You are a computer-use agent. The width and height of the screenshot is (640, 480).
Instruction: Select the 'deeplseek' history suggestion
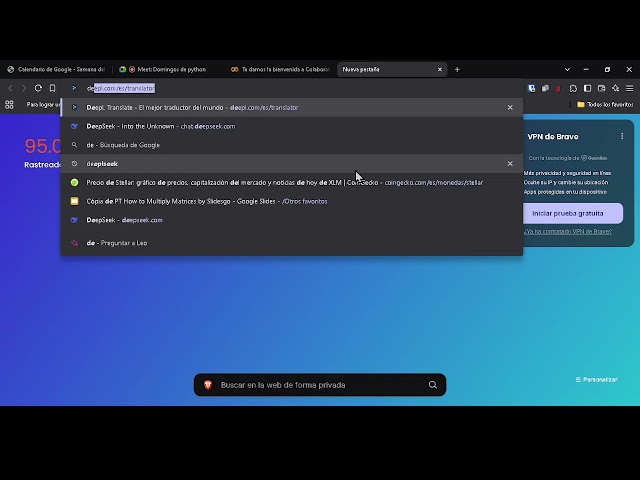(x=291, y=164)
